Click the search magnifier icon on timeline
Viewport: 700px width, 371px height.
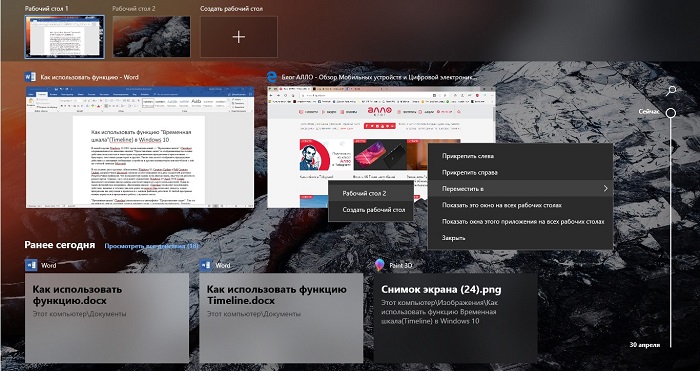[671, 91]
